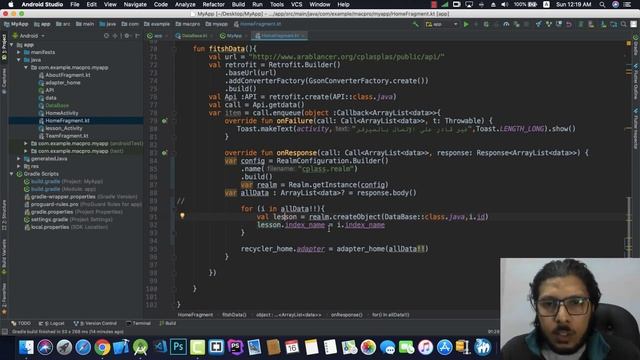
Task: Open the VCS menu
Action: tap(297, 4)
